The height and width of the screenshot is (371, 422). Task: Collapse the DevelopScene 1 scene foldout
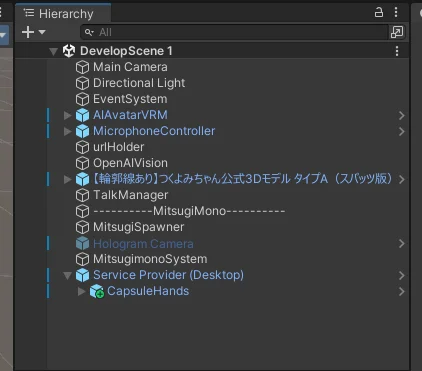[x=53, y=51]
